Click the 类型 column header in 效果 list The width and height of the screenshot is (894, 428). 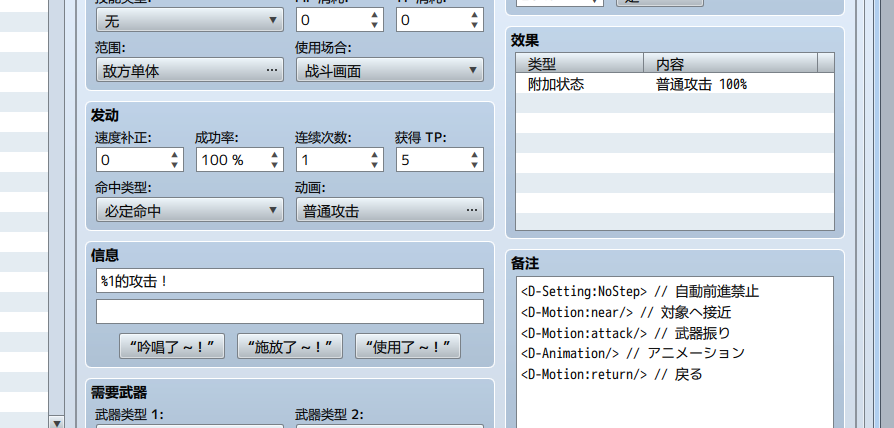[580, 63]
